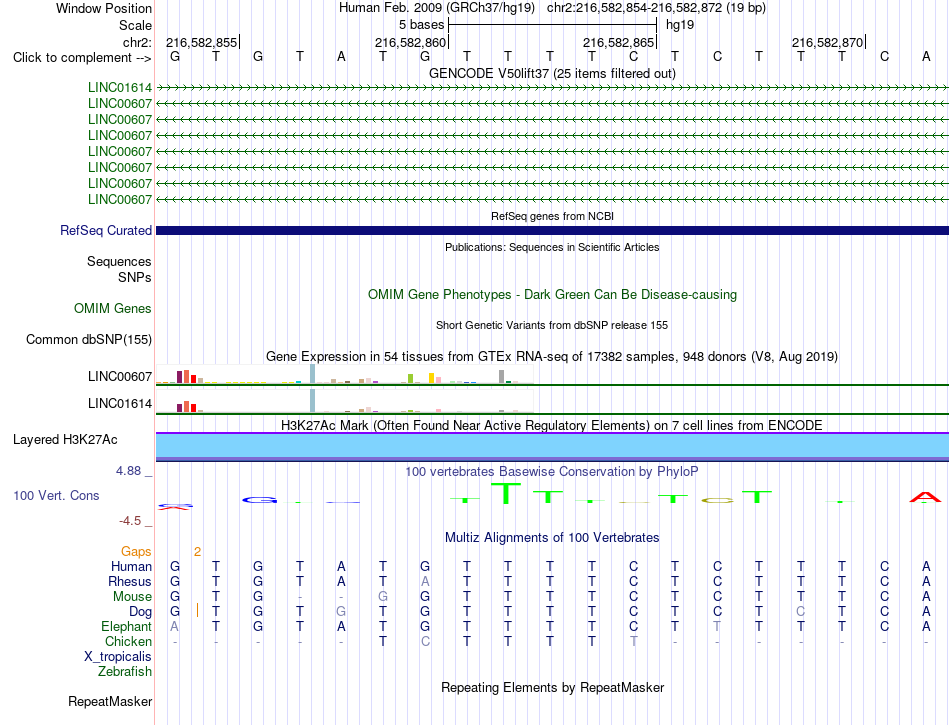
Task: Click the H3K27Ac Mark track title
Action: pos(552,425)
